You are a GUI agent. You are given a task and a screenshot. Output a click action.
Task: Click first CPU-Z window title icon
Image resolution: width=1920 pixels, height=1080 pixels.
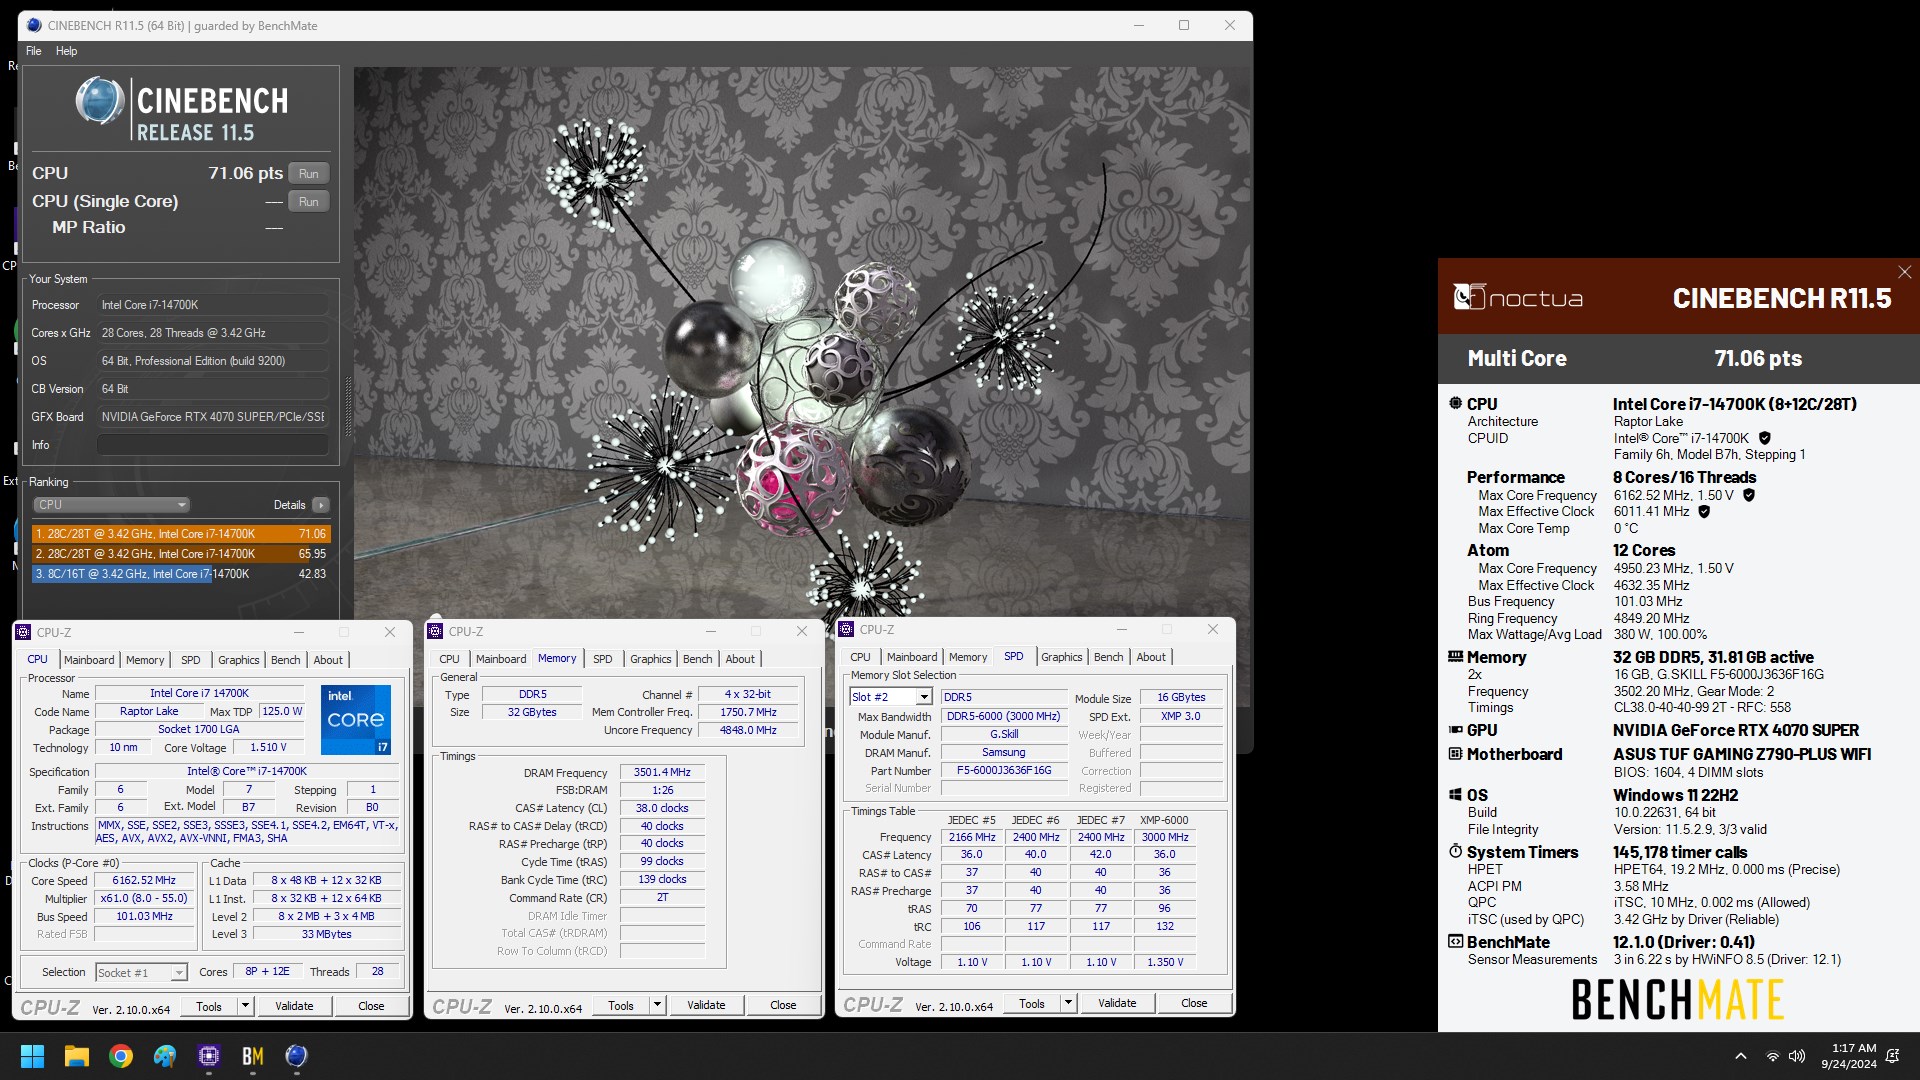23,632
